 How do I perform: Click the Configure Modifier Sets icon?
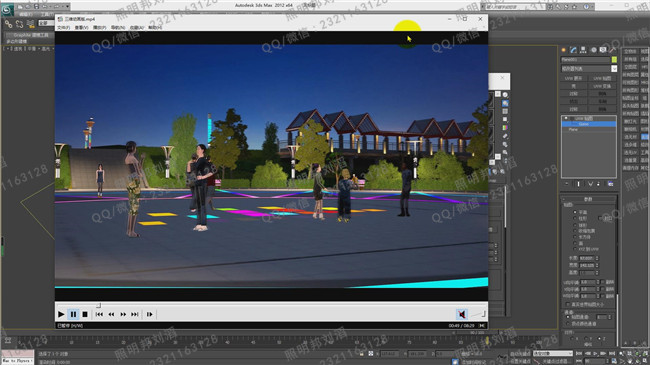[611, 184]
